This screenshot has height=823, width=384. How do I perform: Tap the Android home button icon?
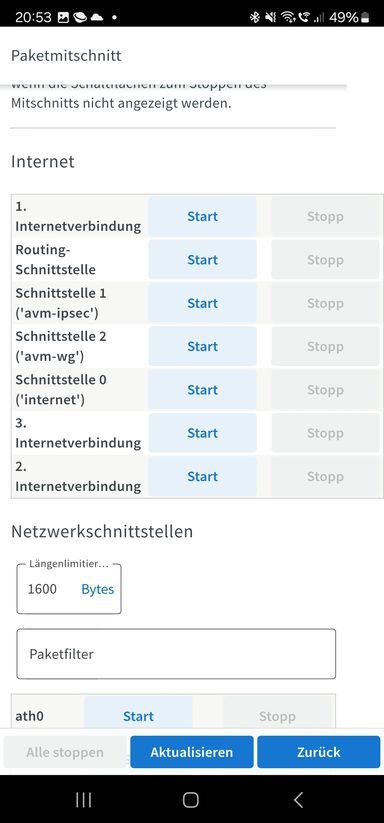[x=191, y=799]
